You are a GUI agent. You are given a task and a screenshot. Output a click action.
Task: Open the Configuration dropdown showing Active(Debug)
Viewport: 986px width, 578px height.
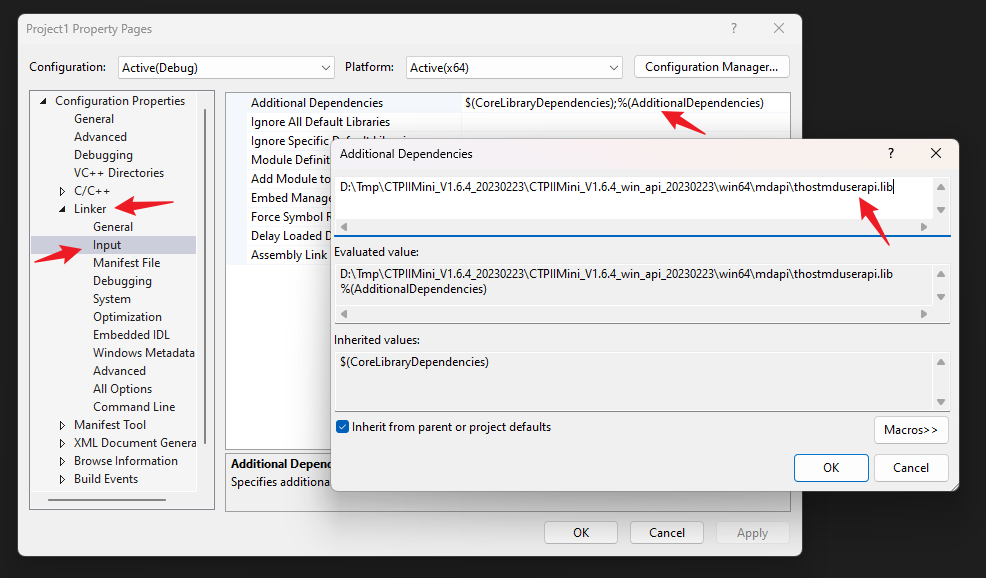[x=226, y=67]
